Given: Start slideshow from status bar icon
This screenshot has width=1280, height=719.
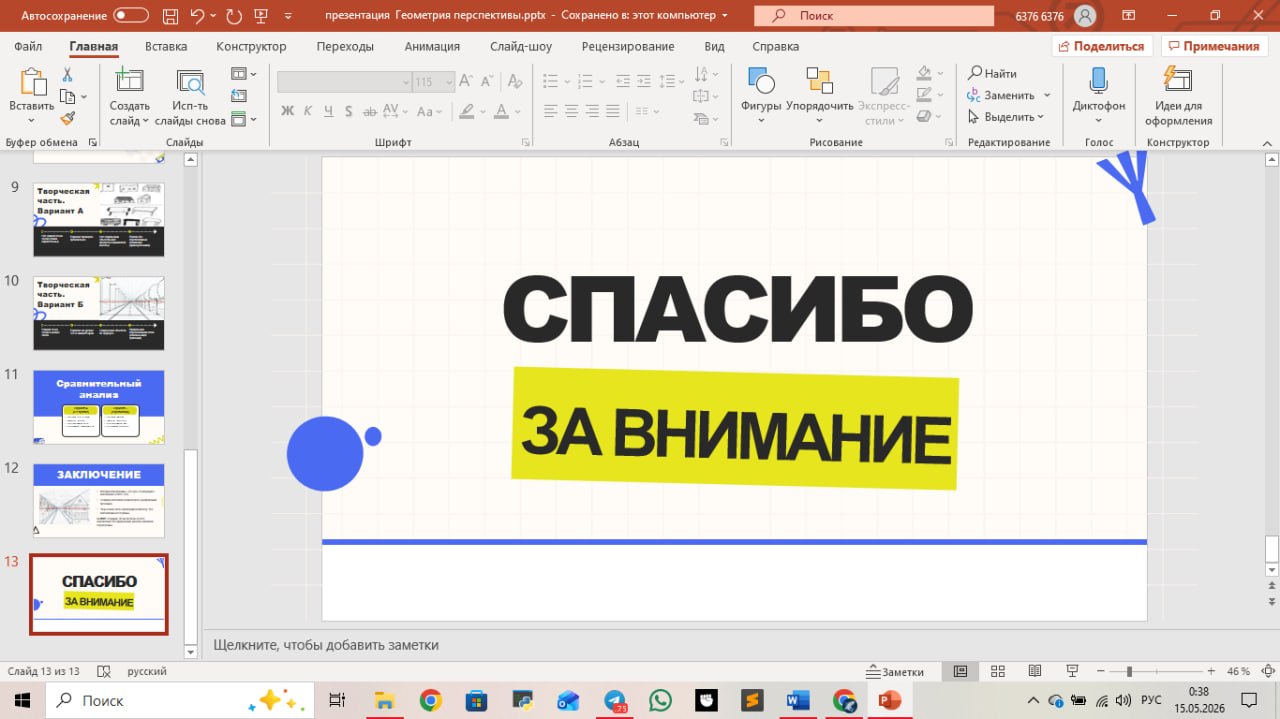Looking at the screenshot, I should click(x=1072, y=671).
